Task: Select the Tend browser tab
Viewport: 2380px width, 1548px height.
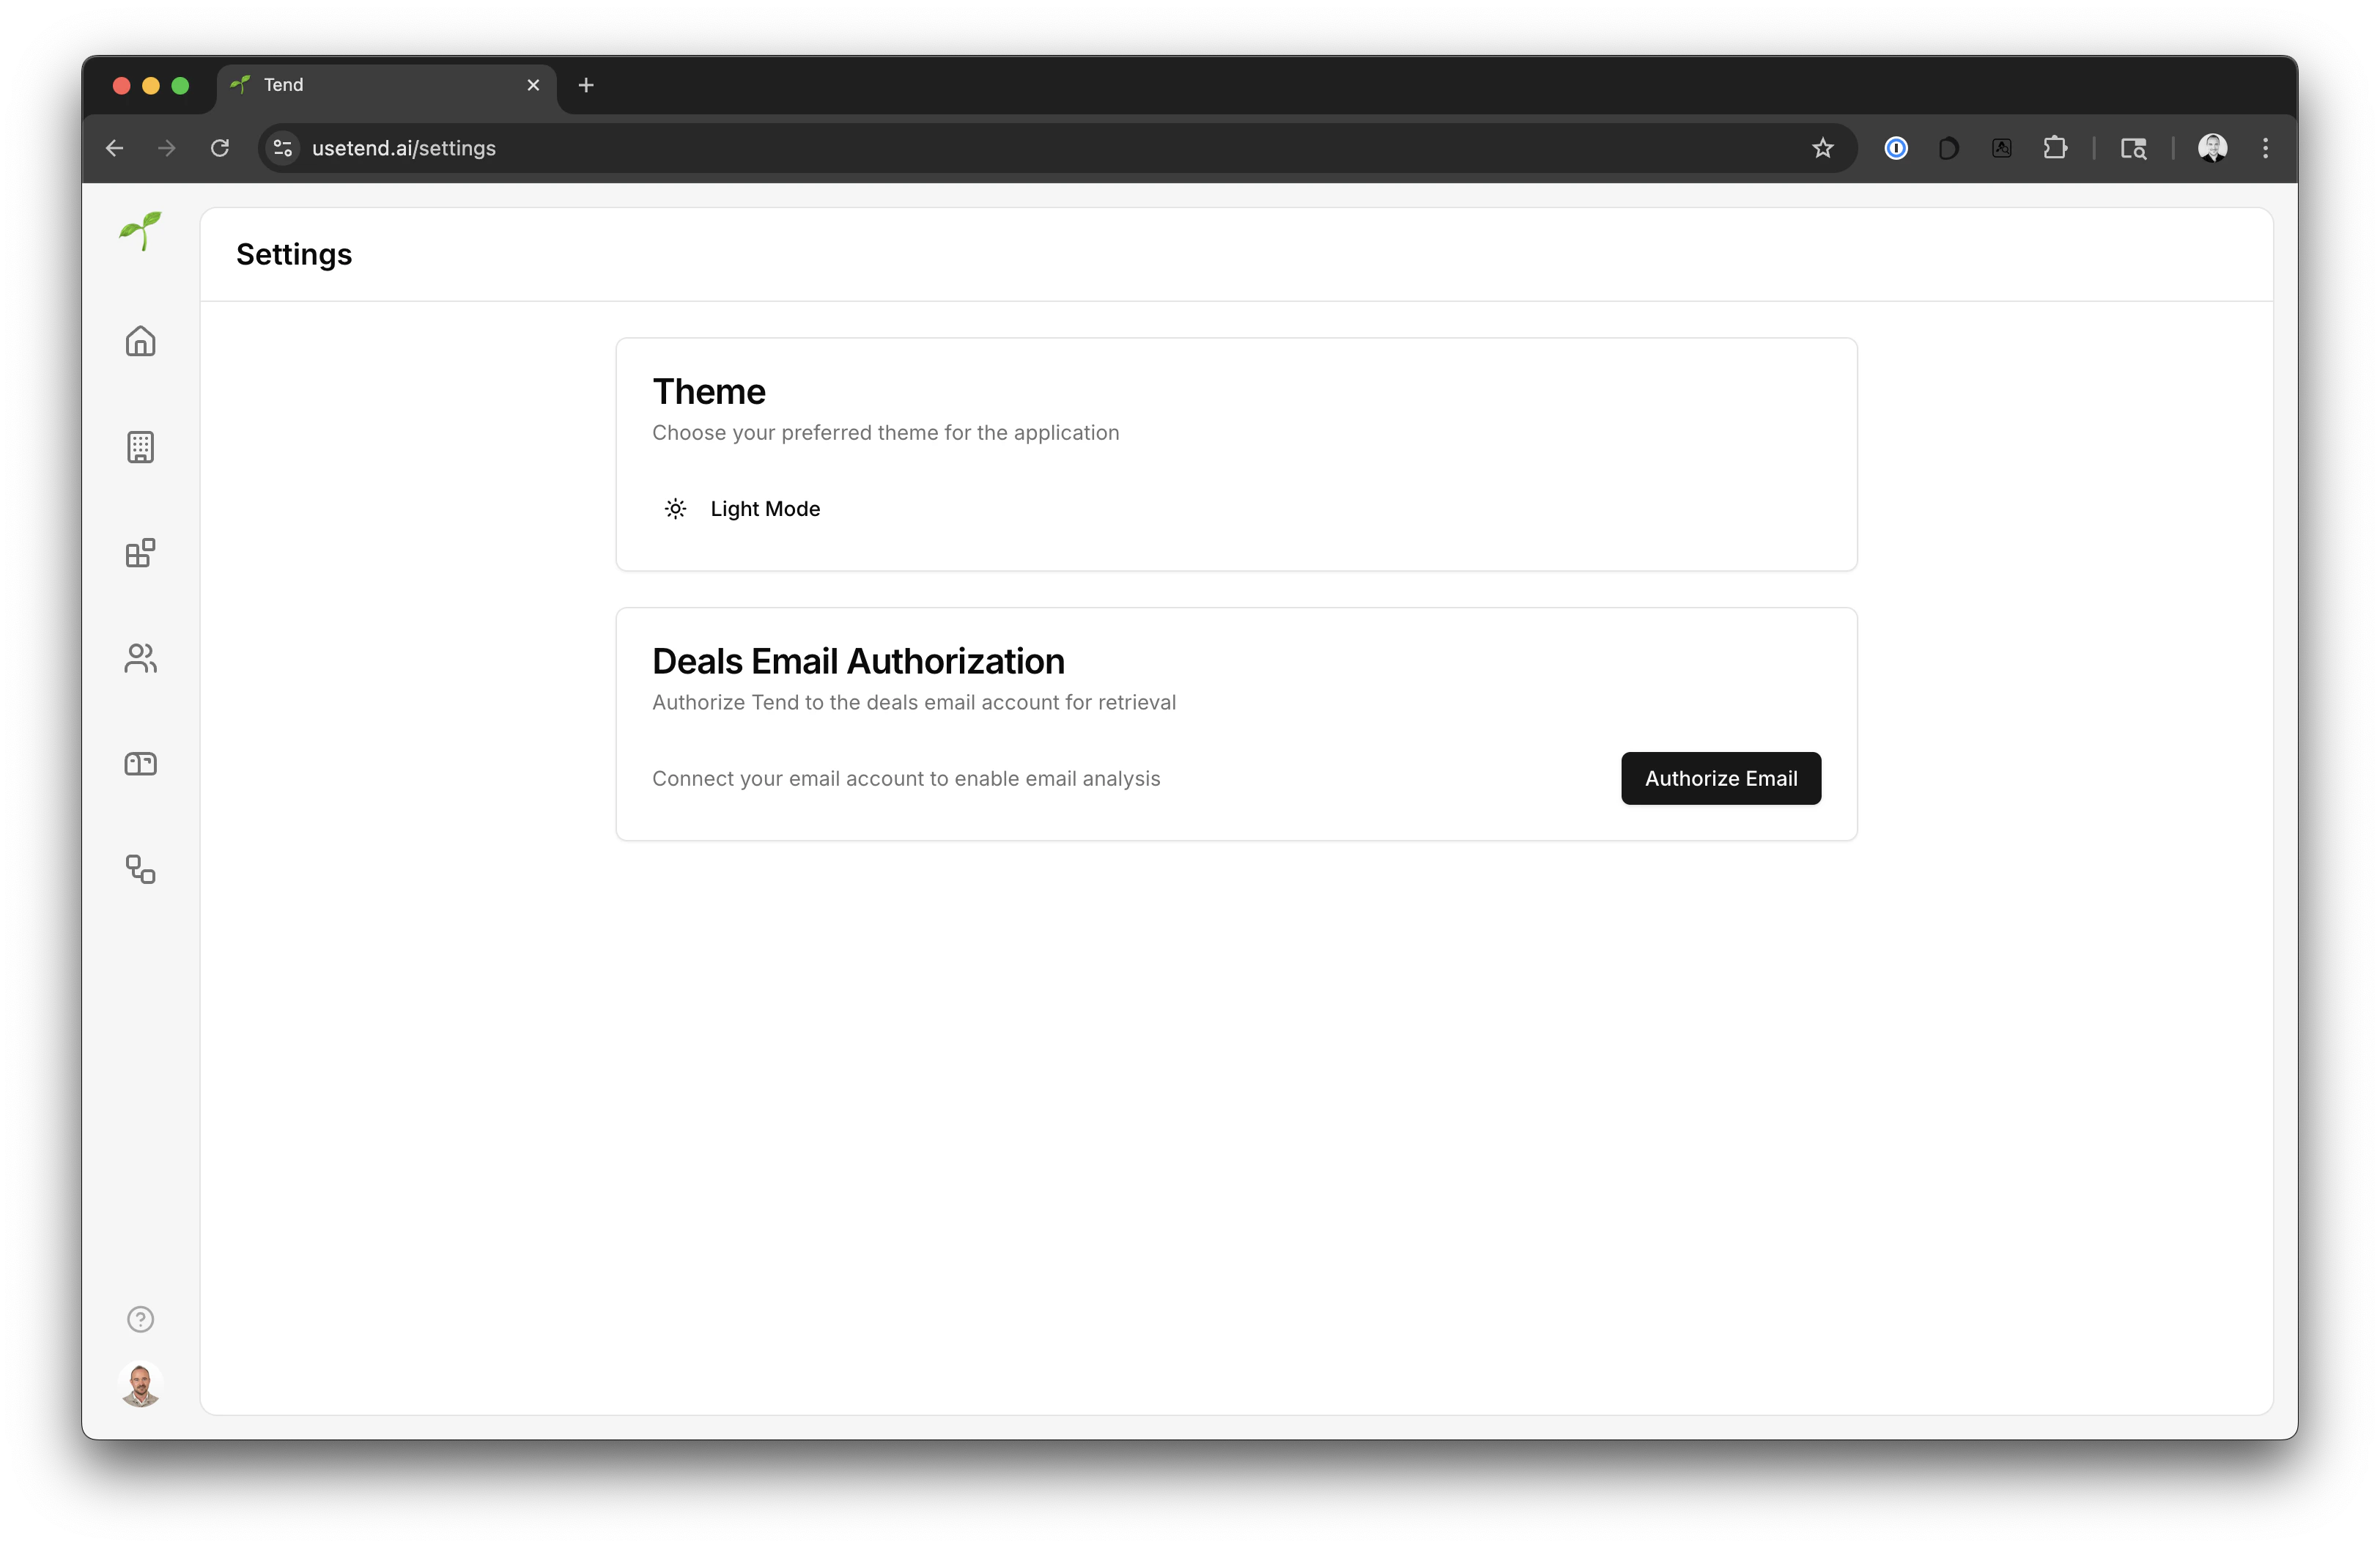Action: coord(386,86)
